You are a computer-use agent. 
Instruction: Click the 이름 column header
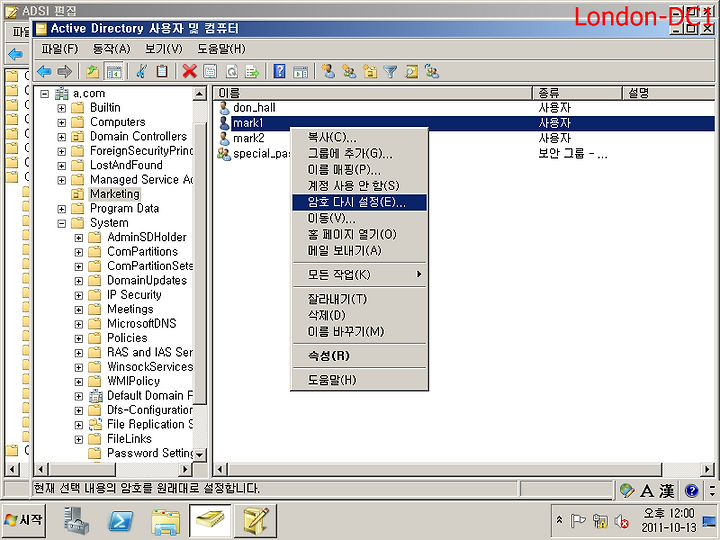pyautogui.click(x=372, y=93)
